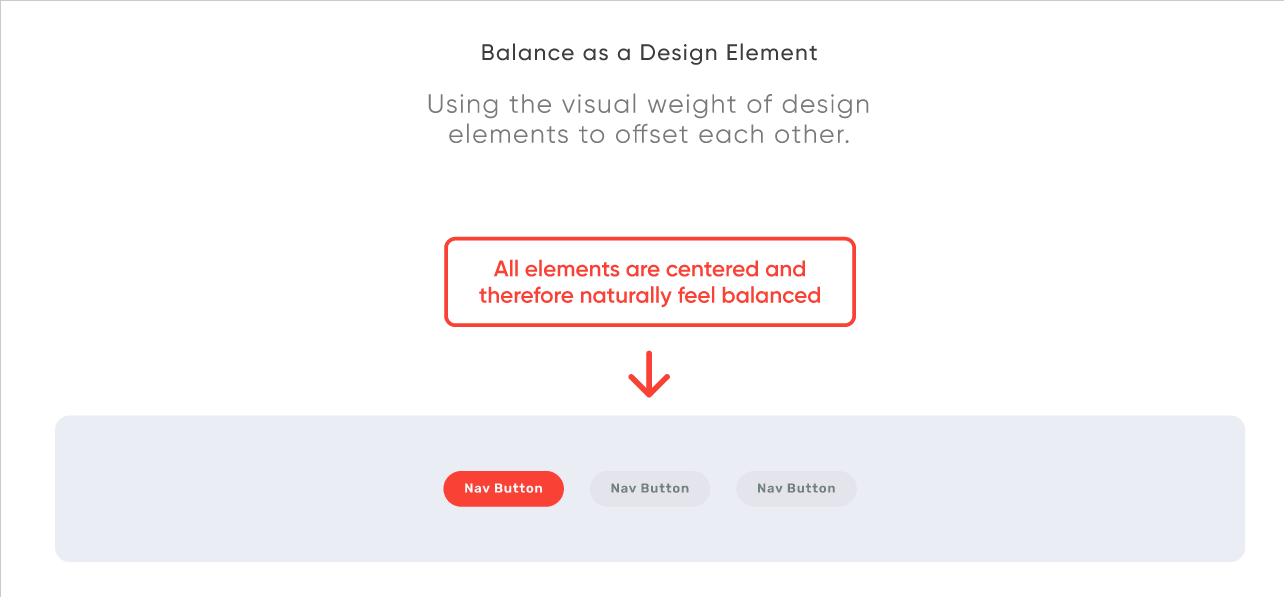Select callout line All elements are centered and
The image size is (1284, 597).
click(x=650, y=269)
